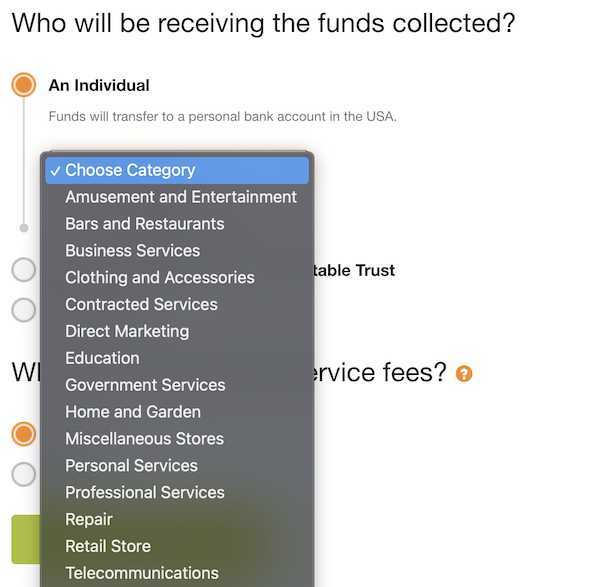Pick Choose Category in the dropdown
Viewport: 600px width, 587px height.
click(x=177, y=170)
